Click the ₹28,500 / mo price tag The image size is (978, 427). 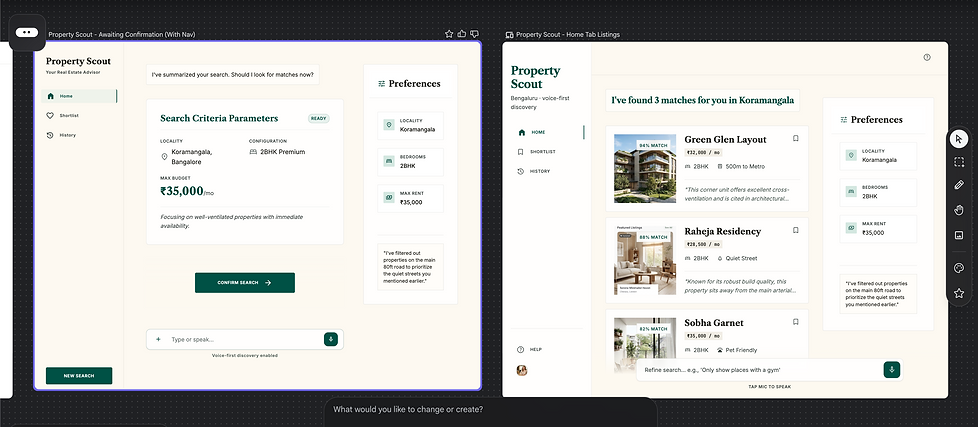[x=703, y=244]
